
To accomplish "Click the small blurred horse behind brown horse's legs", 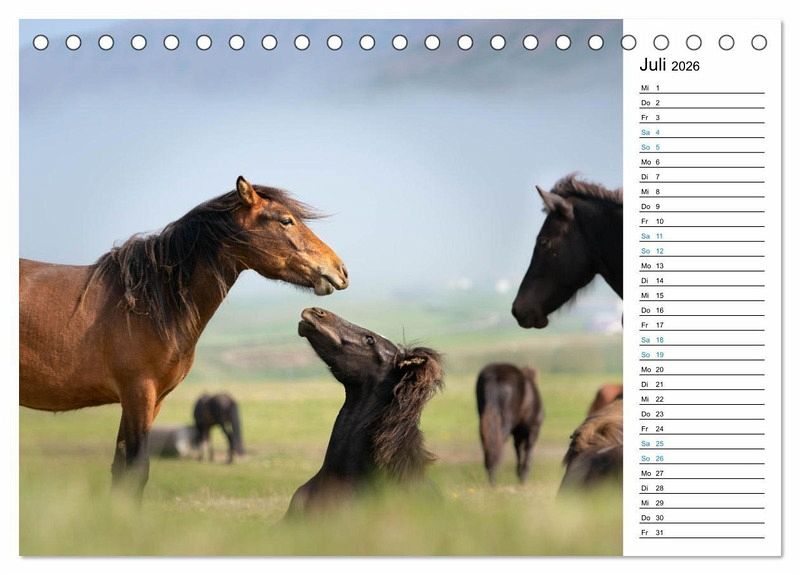I will point(217,420).
